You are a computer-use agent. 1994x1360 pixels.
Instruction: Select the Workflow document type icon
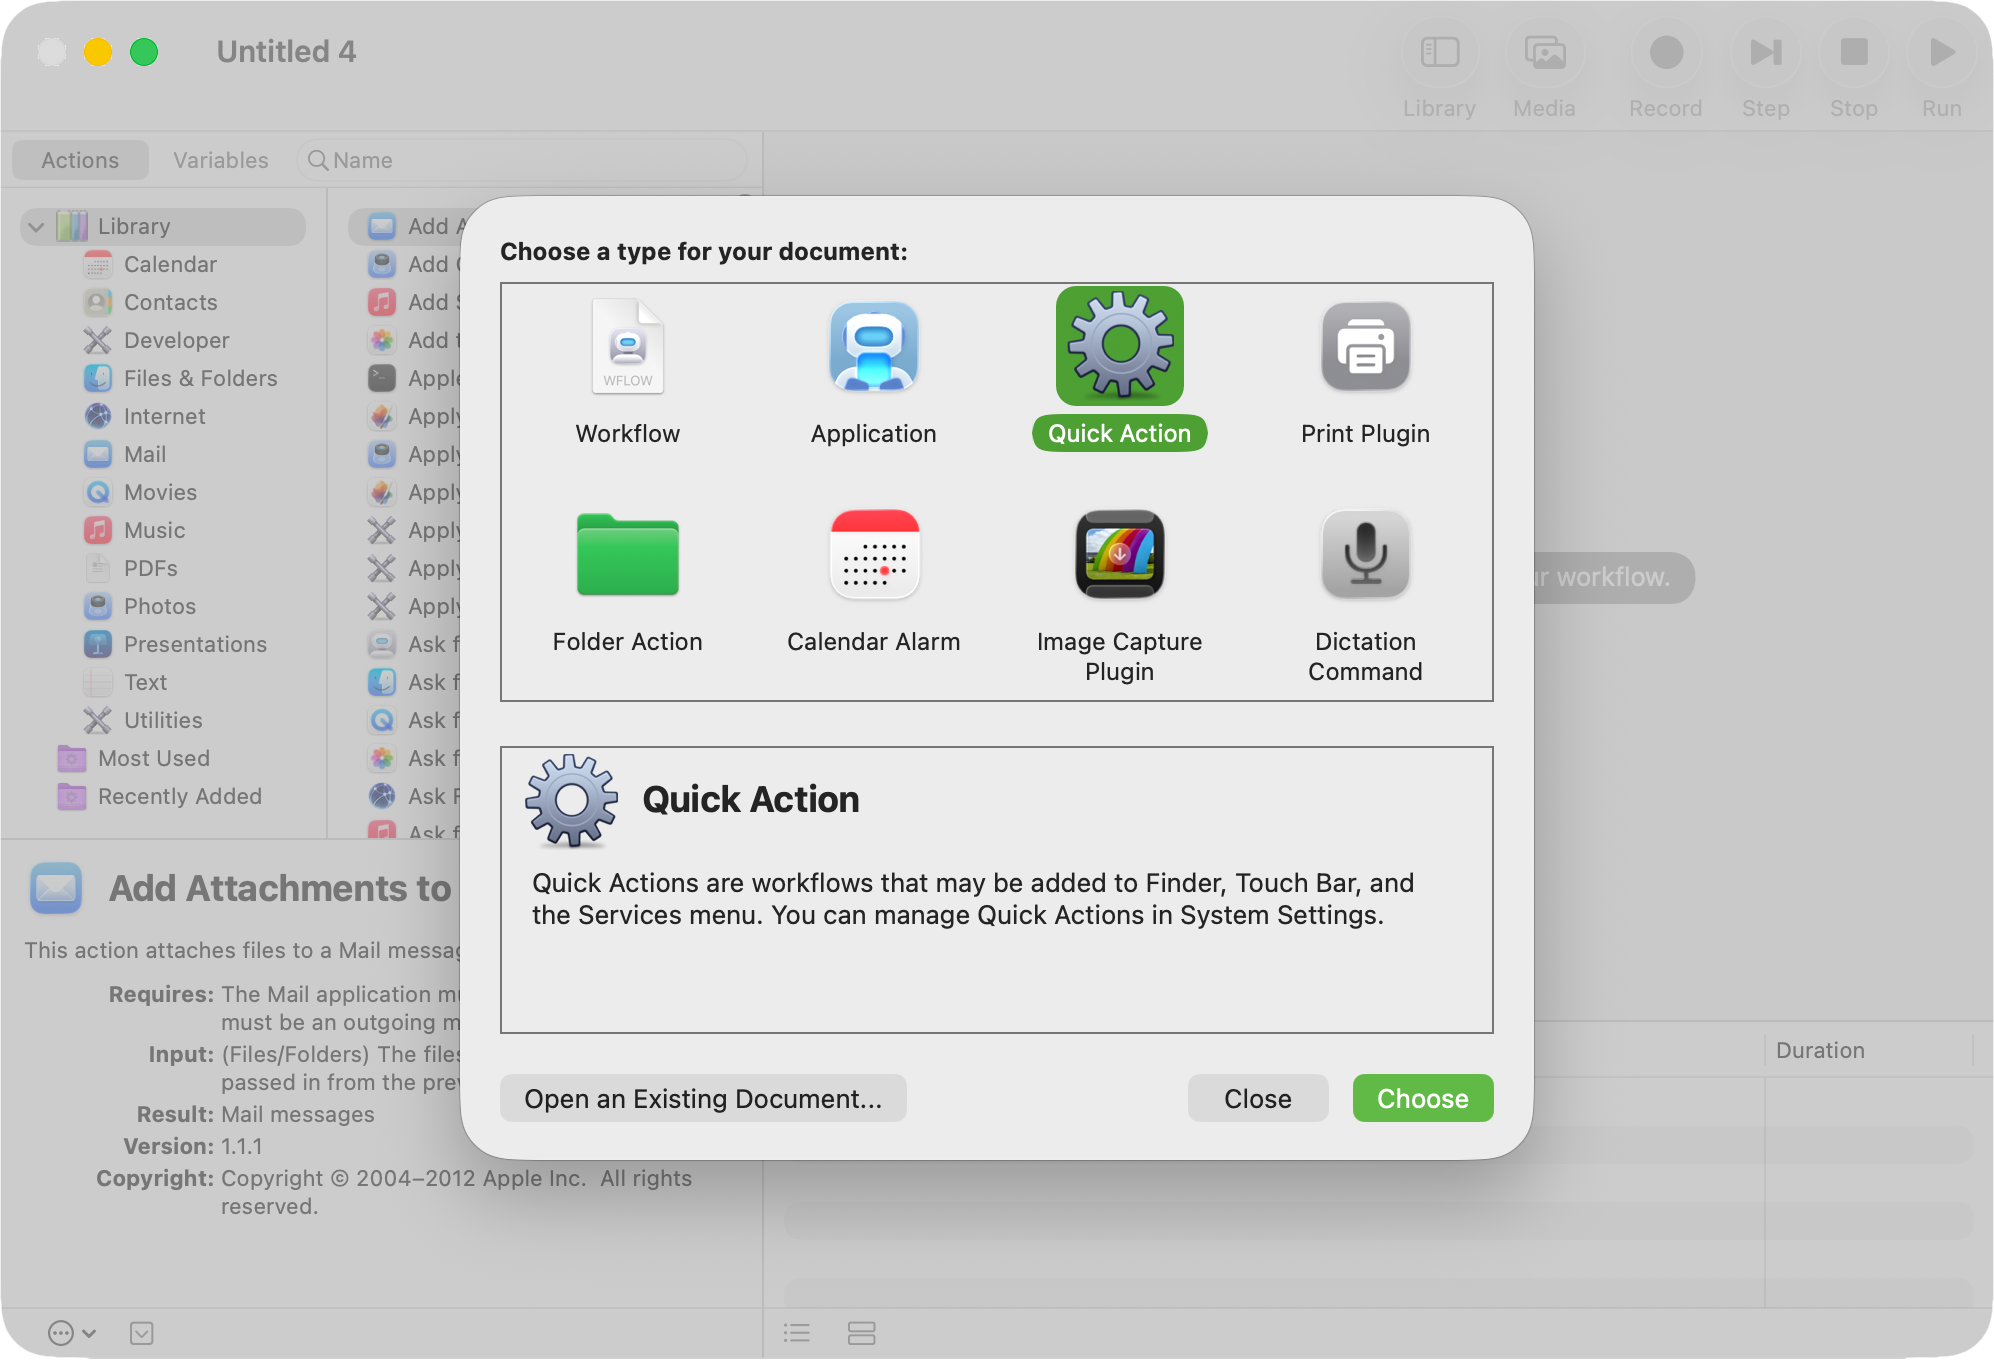[x=627, y=346]
